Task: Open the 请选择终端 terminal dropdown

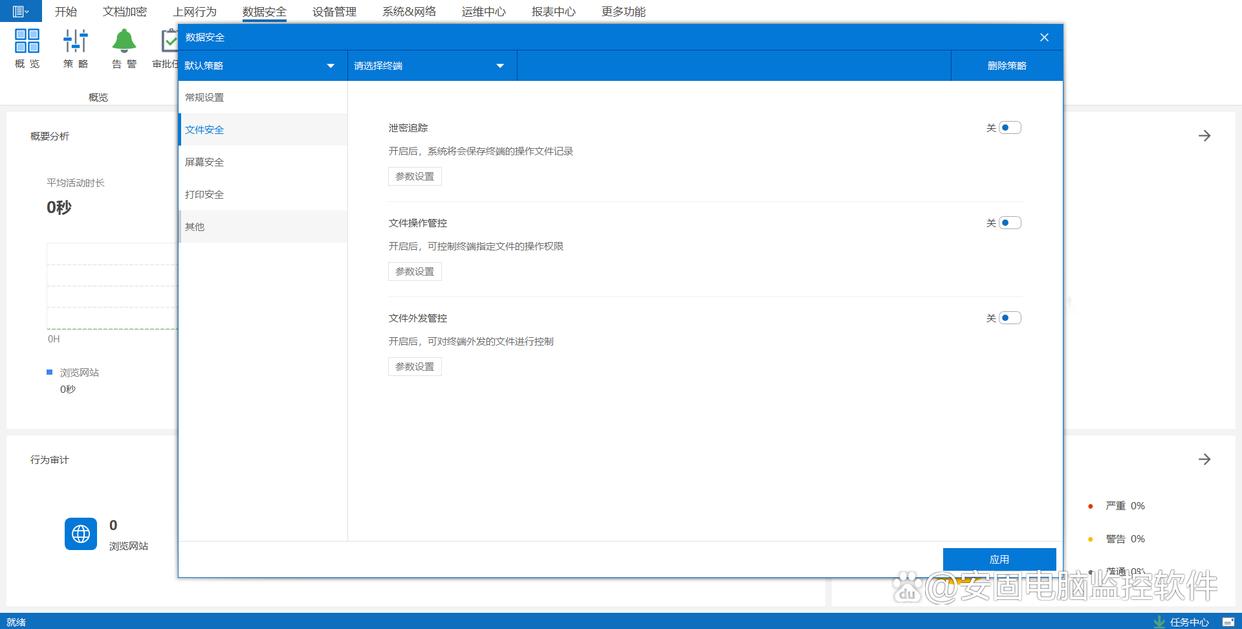Action: point(431,66)
